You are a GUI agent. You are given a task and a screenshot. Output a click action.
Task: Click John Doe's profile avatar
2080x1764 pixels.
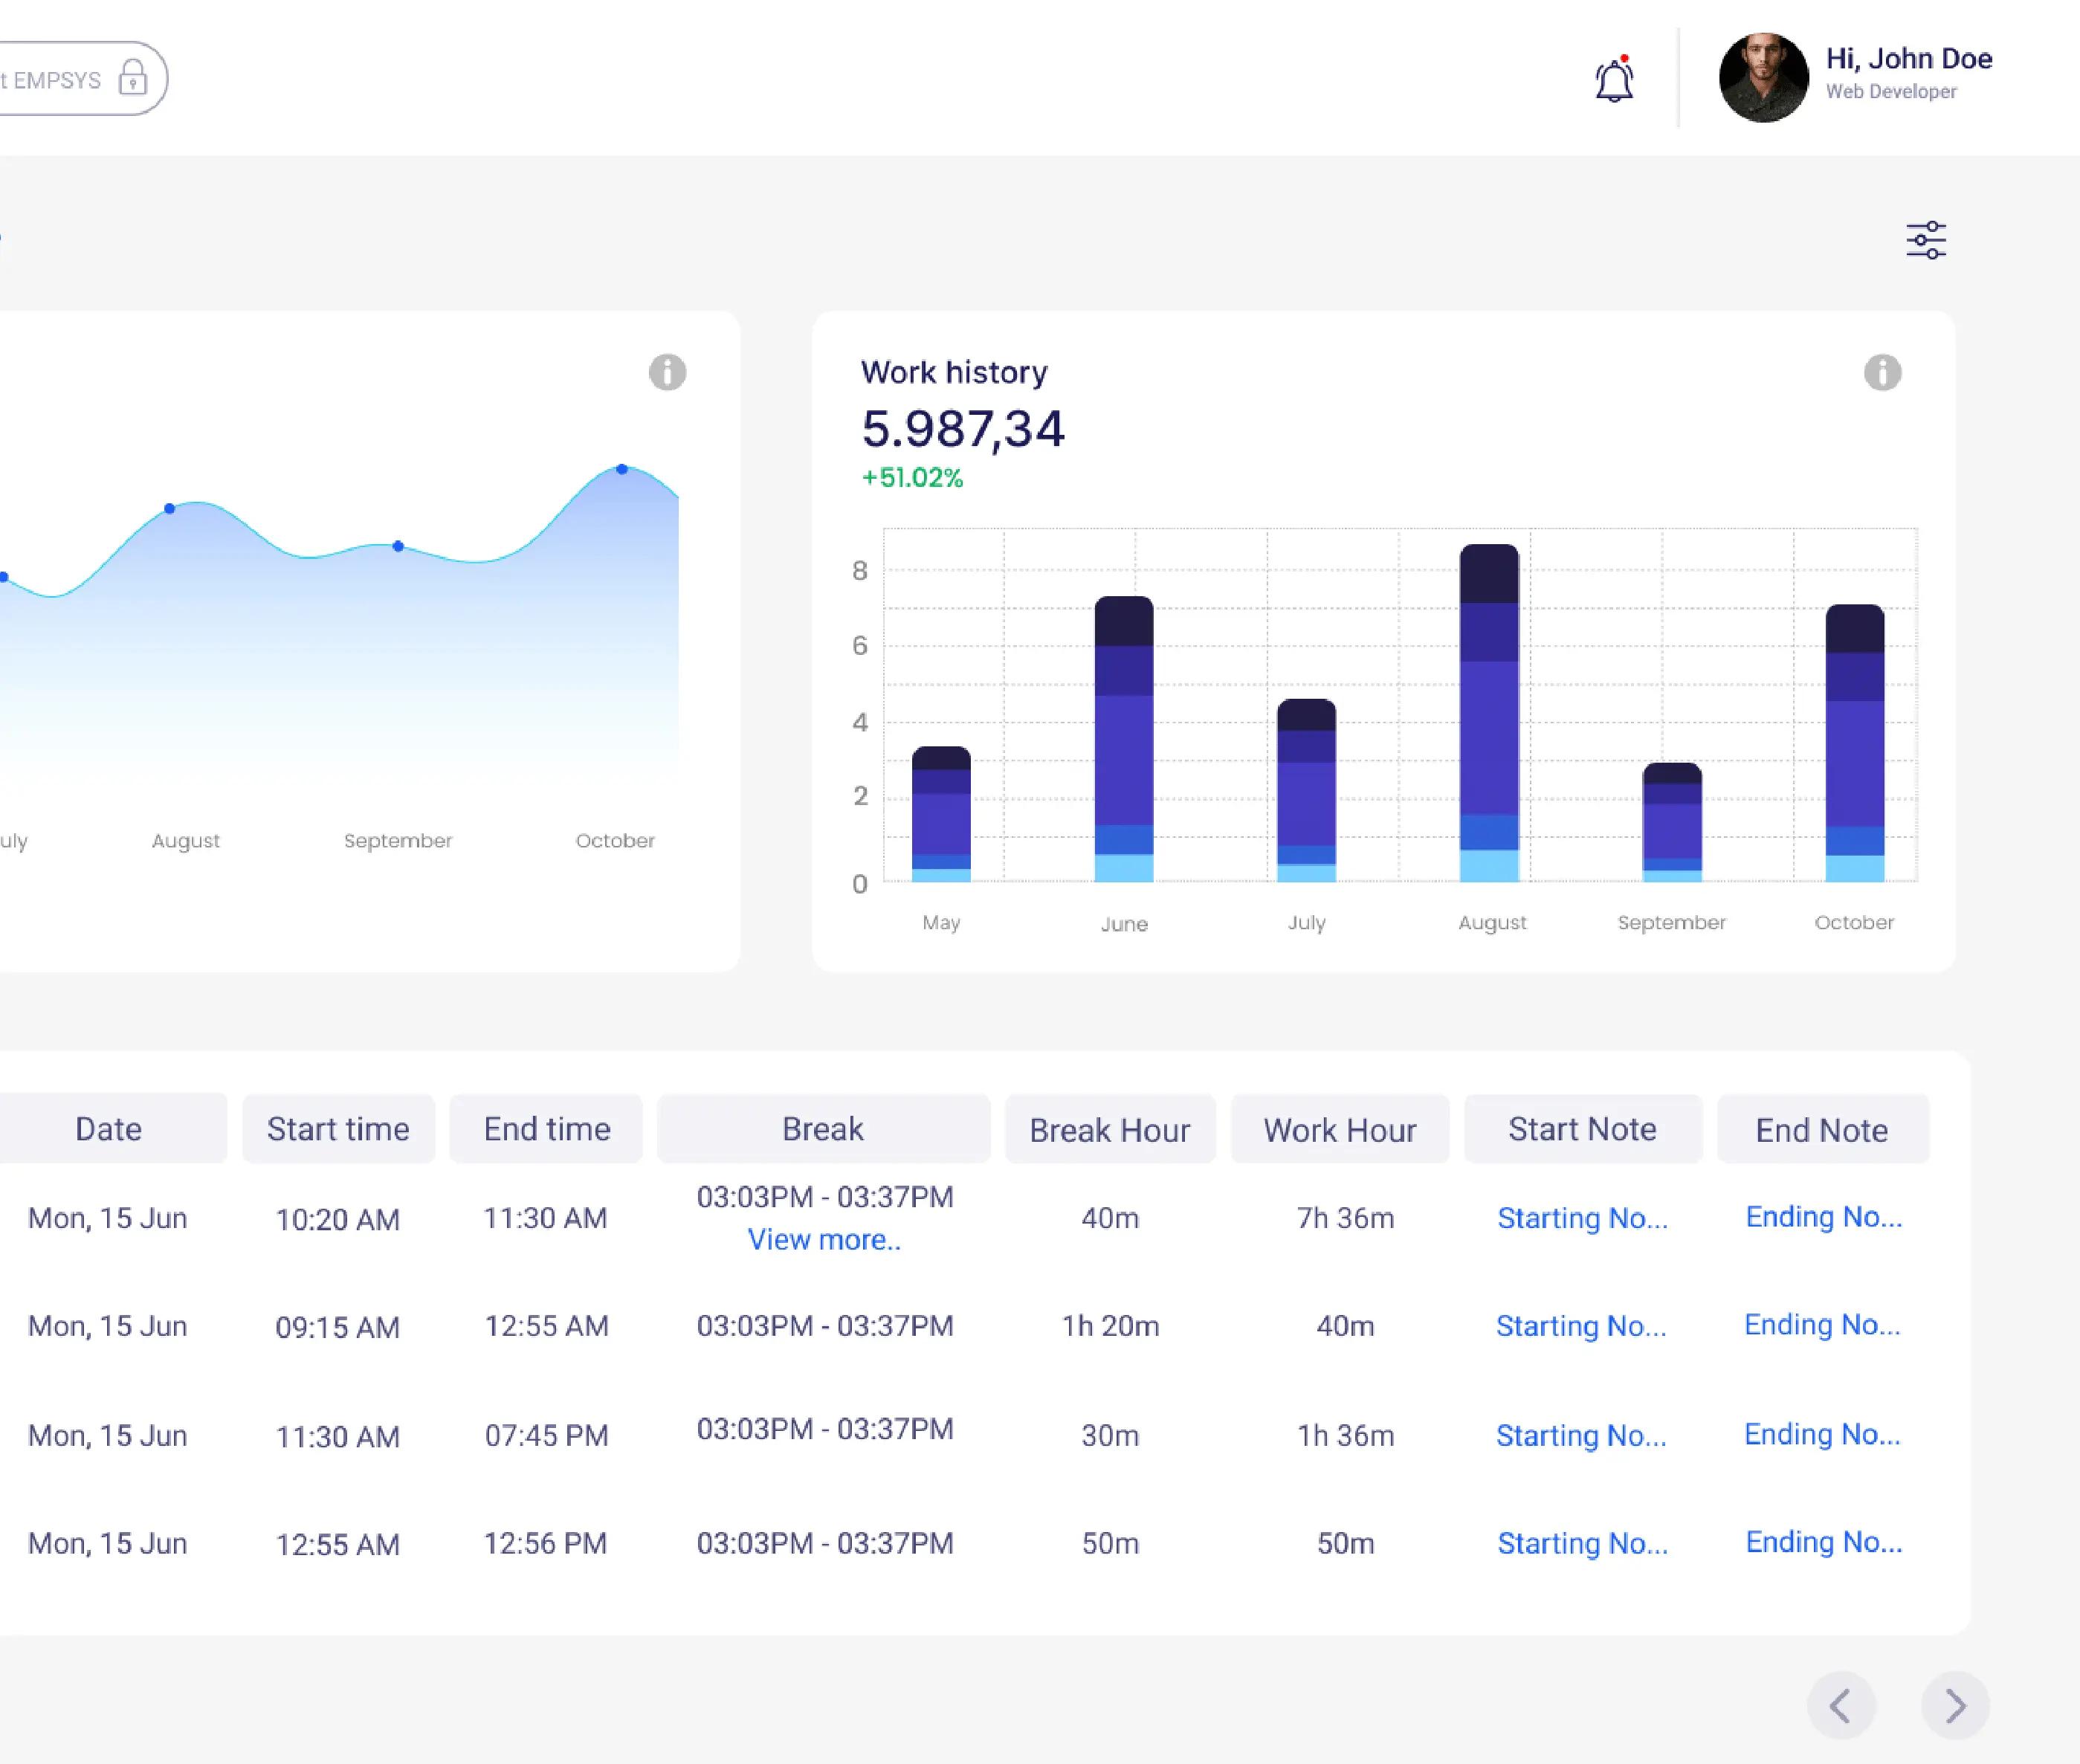(1763, 78)
